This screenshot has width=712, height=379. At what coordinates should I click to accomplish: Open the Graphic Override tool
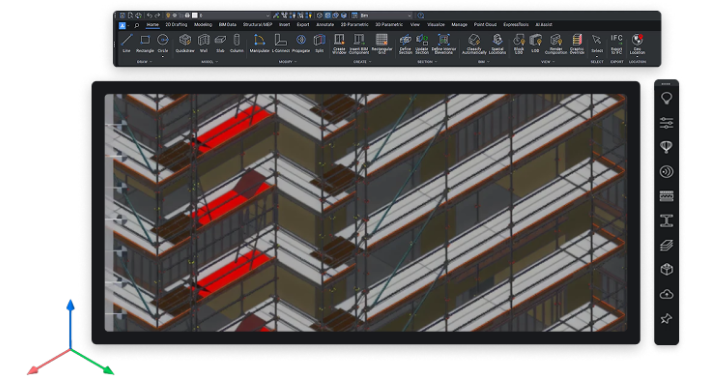point(577,44)
